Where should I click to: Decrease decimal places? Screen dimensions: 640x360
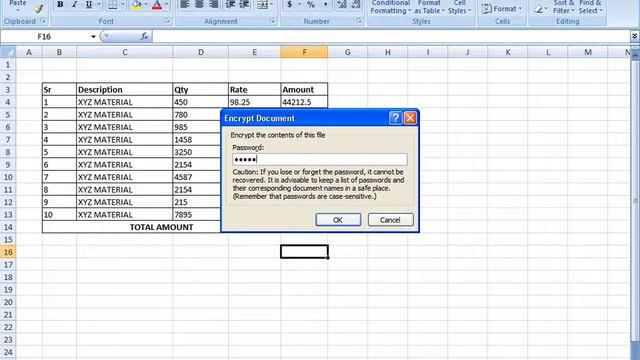[x=356, y=4]
